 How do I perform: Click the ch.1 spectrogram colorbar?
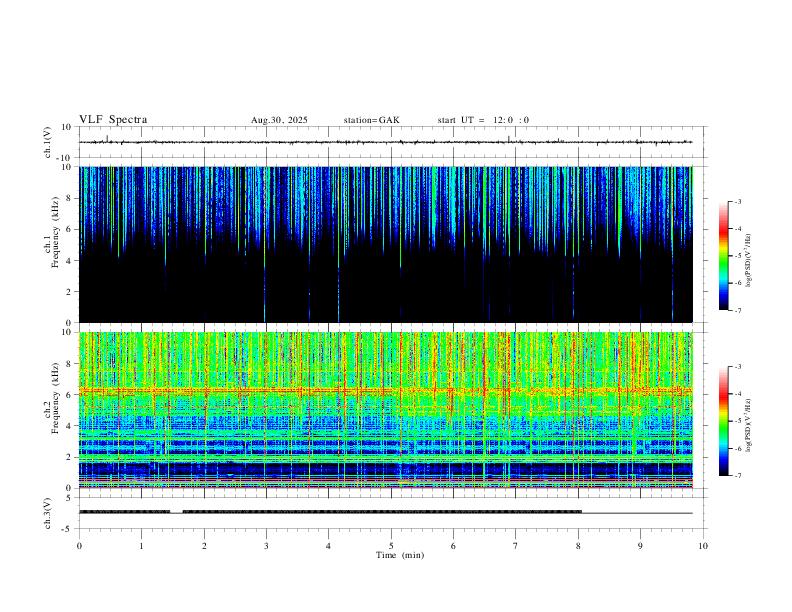coord(723,255)
